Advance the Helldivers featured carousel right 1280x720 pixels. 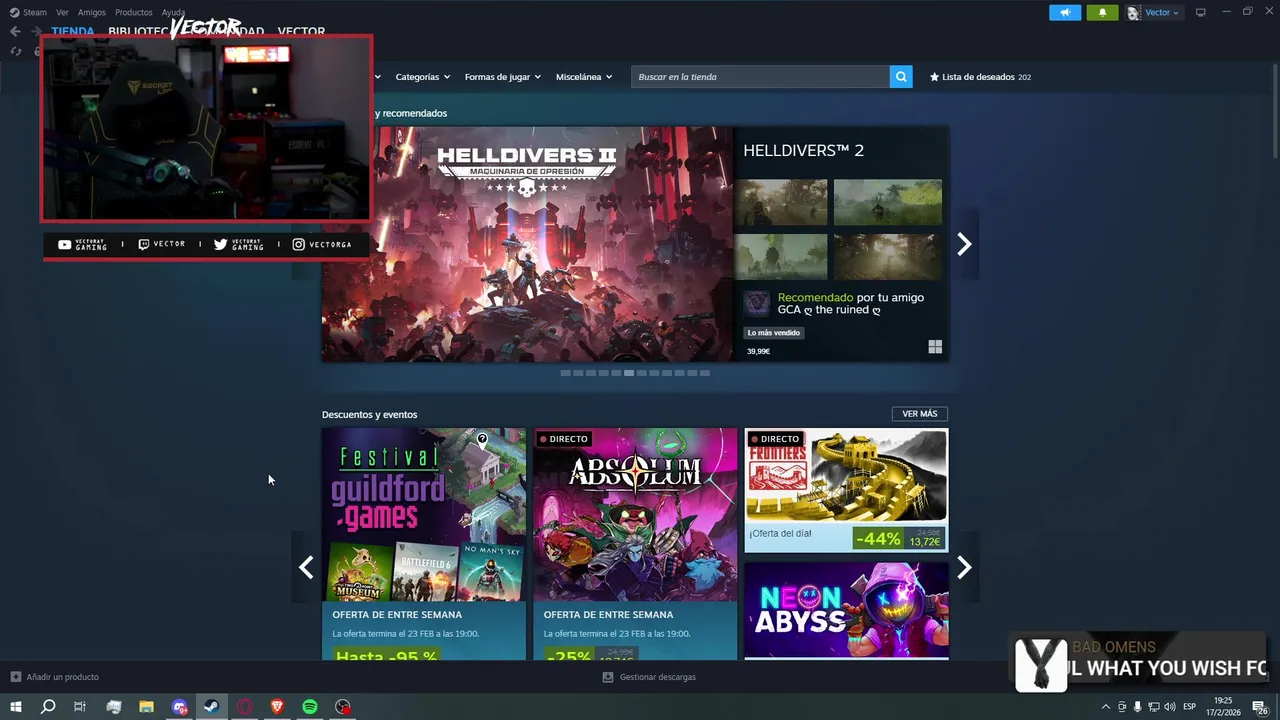pos(964,244)
